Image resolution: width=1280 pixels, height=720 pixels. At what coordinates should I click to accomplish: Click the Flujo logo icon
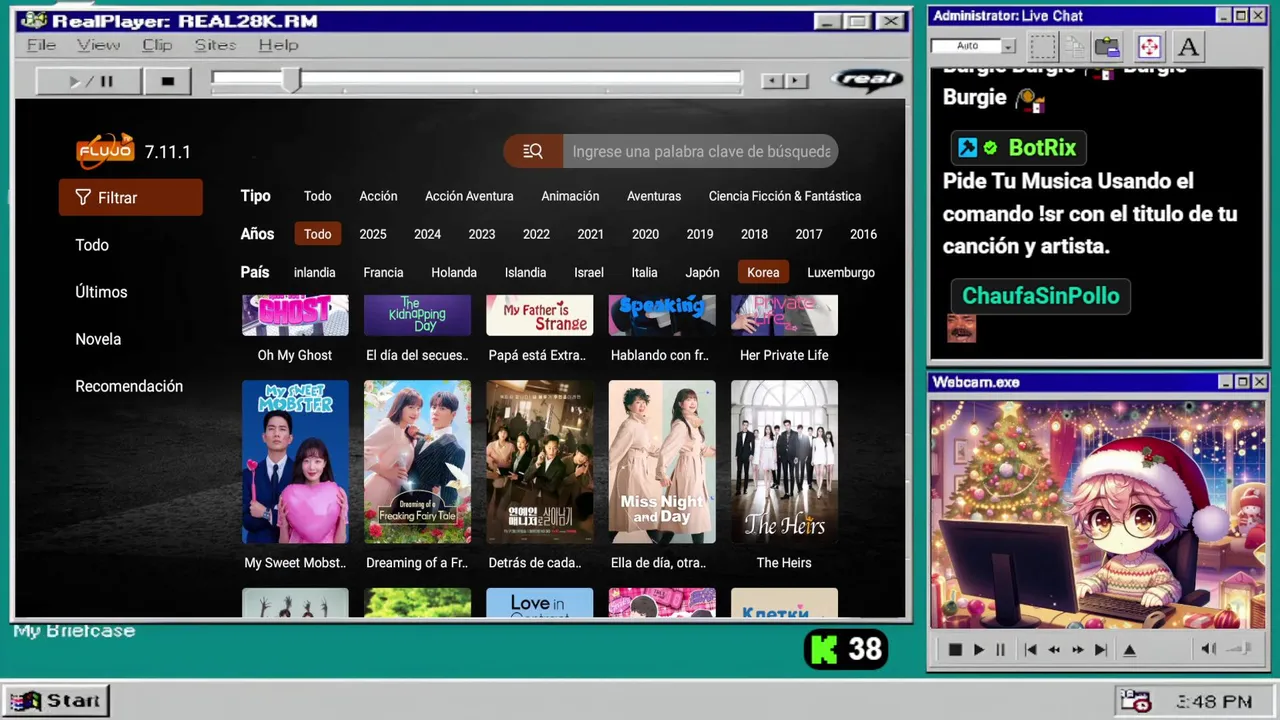coord(105,151)
